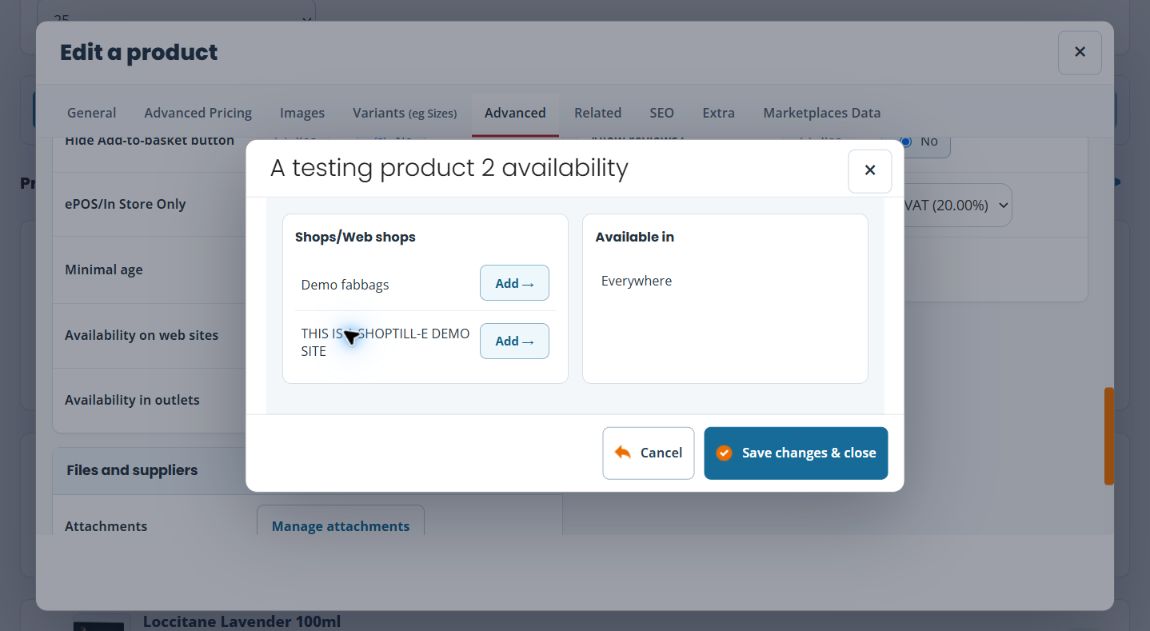The image size is (1150, 631).
Task: Click THIS IS SHOPTILL-E DEMO SITE text
Action: [x=385, y=342]
